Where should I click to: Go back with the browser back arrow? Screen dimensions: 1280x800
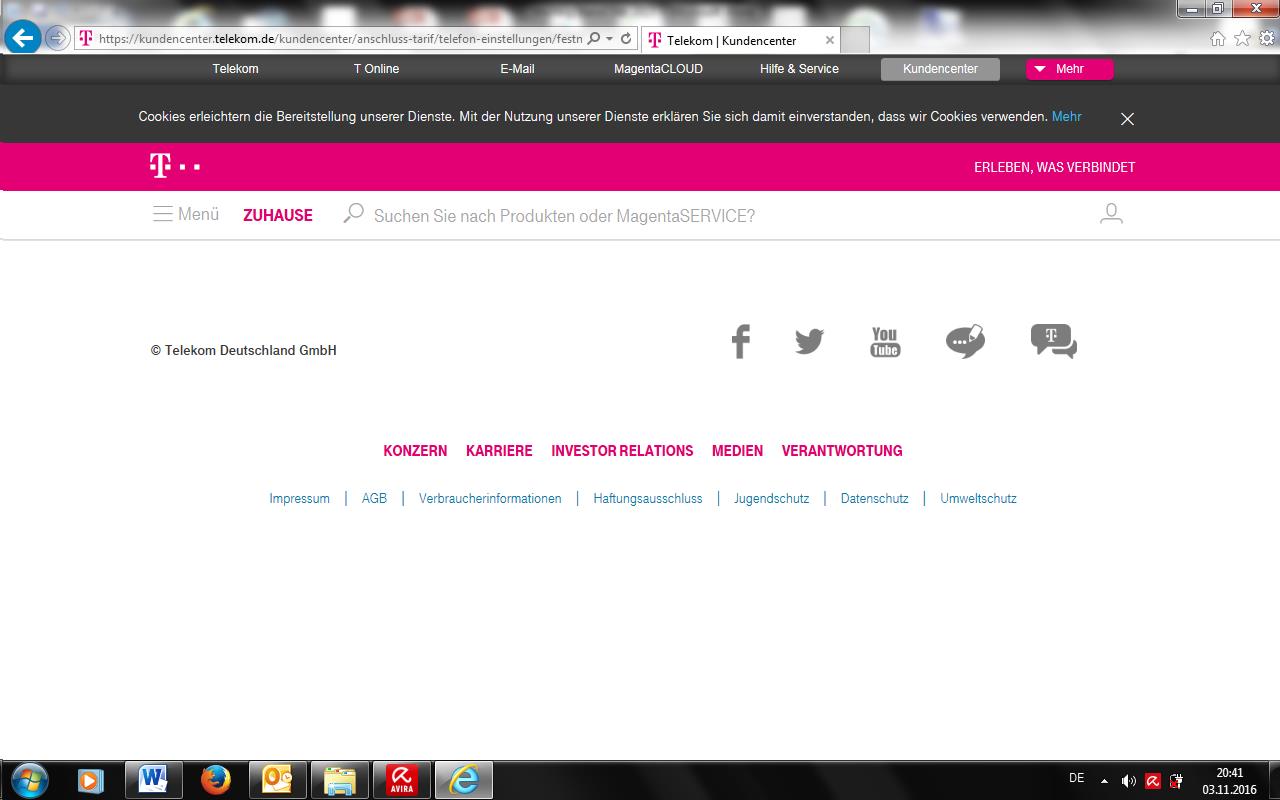[22, 39]
